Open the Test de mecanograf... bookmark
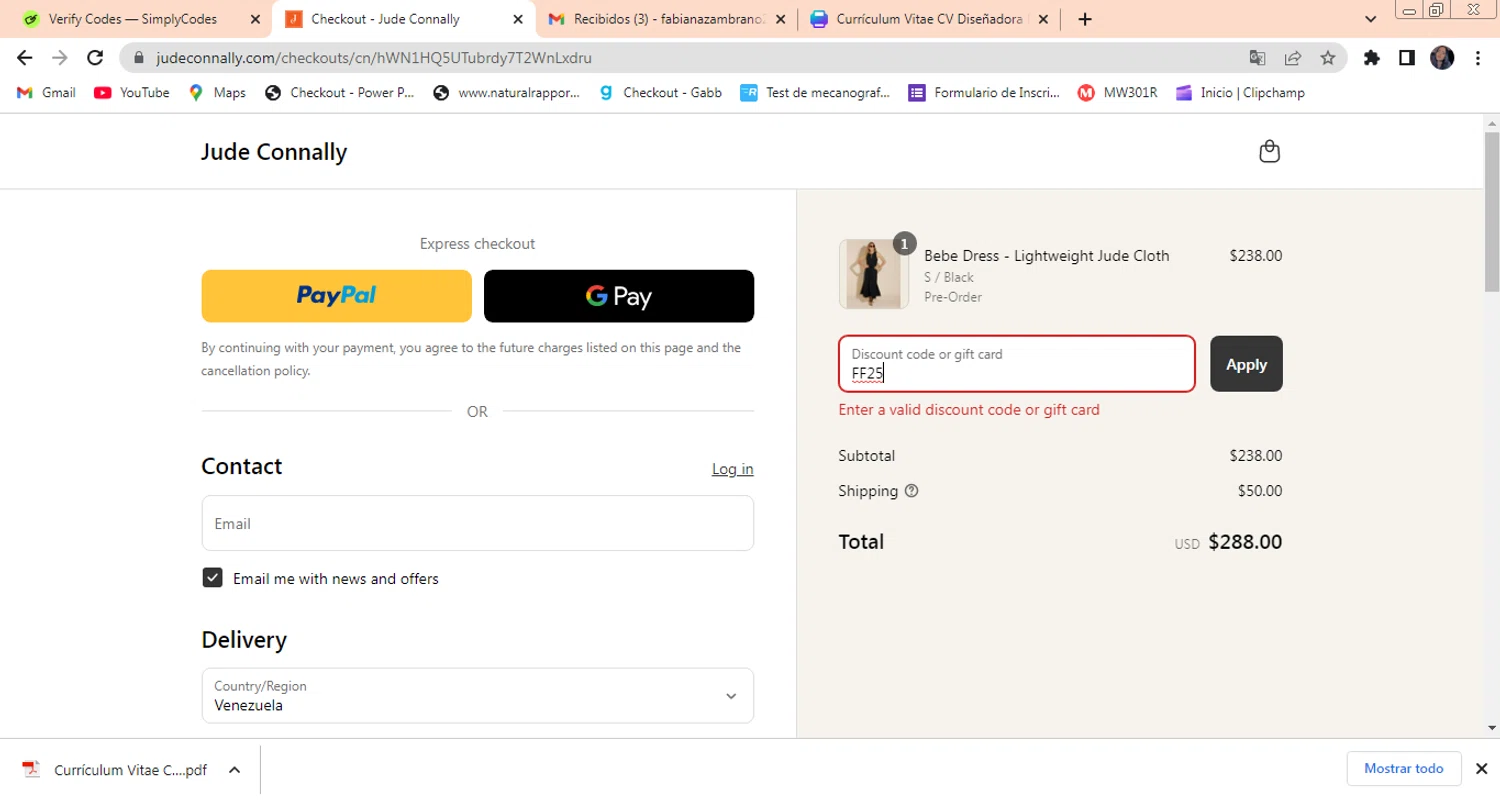This screenshot has width=1500, height=800. click(x=815, y=93)
